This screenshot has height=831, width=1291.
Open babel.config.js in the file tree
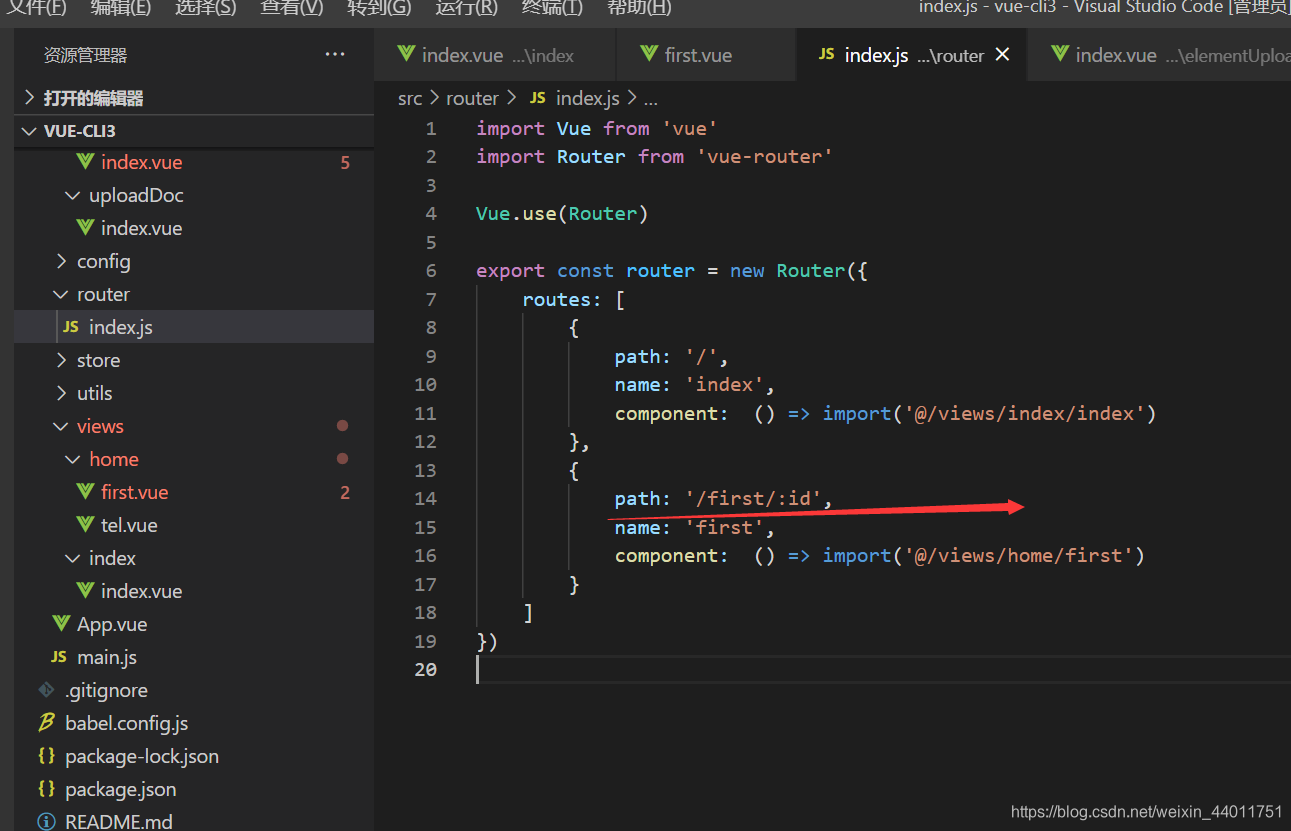tap(126, 723)
